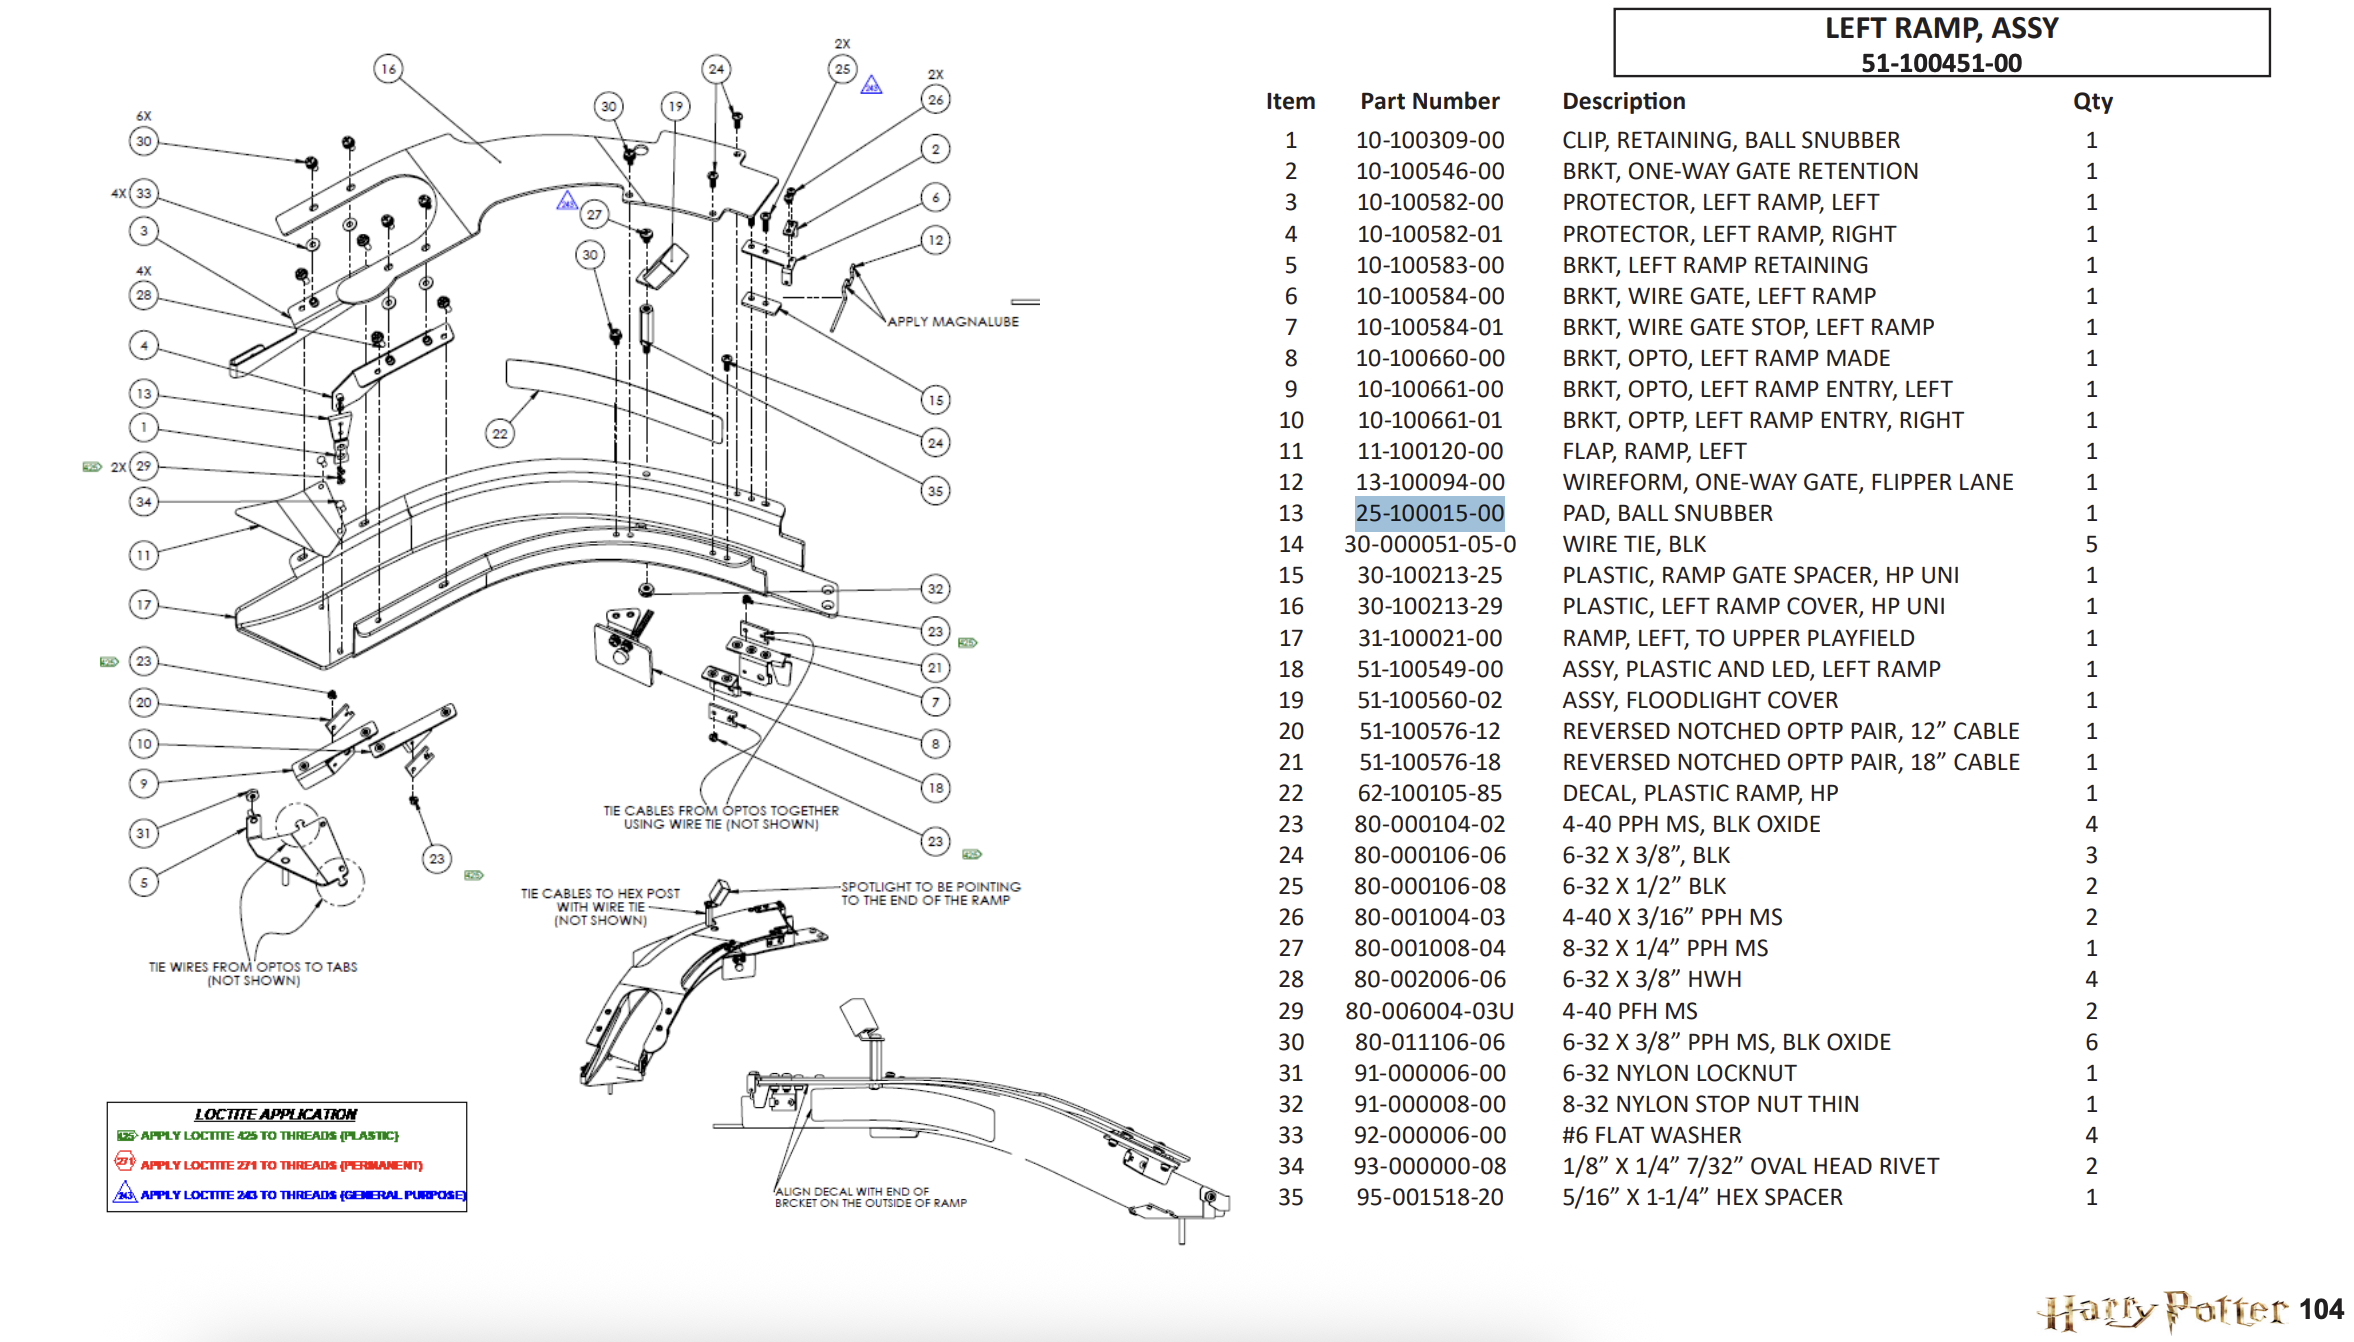This screenshot has height=1342, width=2354.
Task: Click callout balloon number 5
Action: (x=144, y=882)
